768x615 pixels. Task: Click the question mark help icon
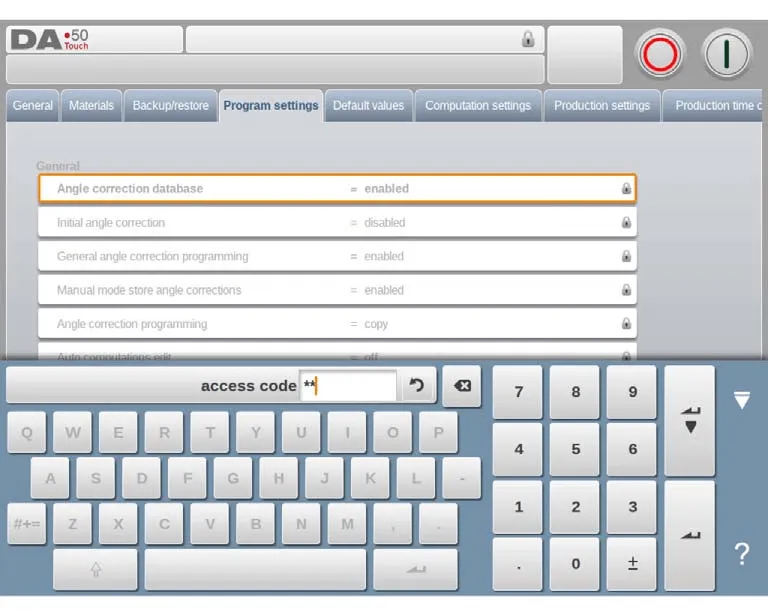coord(741,555)
